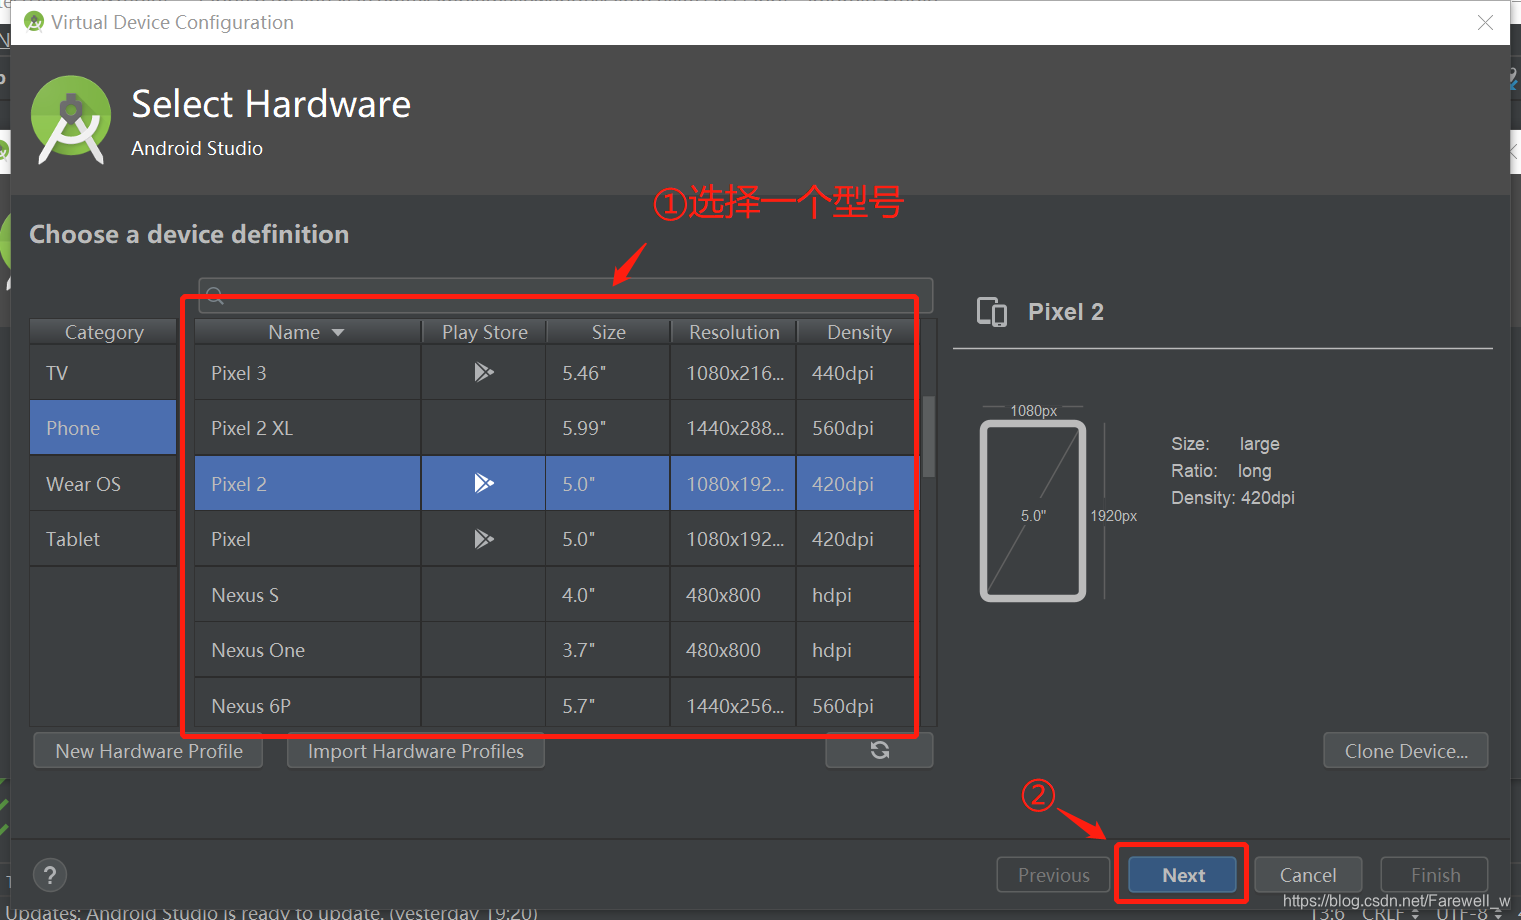Click the Cancel button
This screenshot has width=1521, height=920.
pos(1308,875)
